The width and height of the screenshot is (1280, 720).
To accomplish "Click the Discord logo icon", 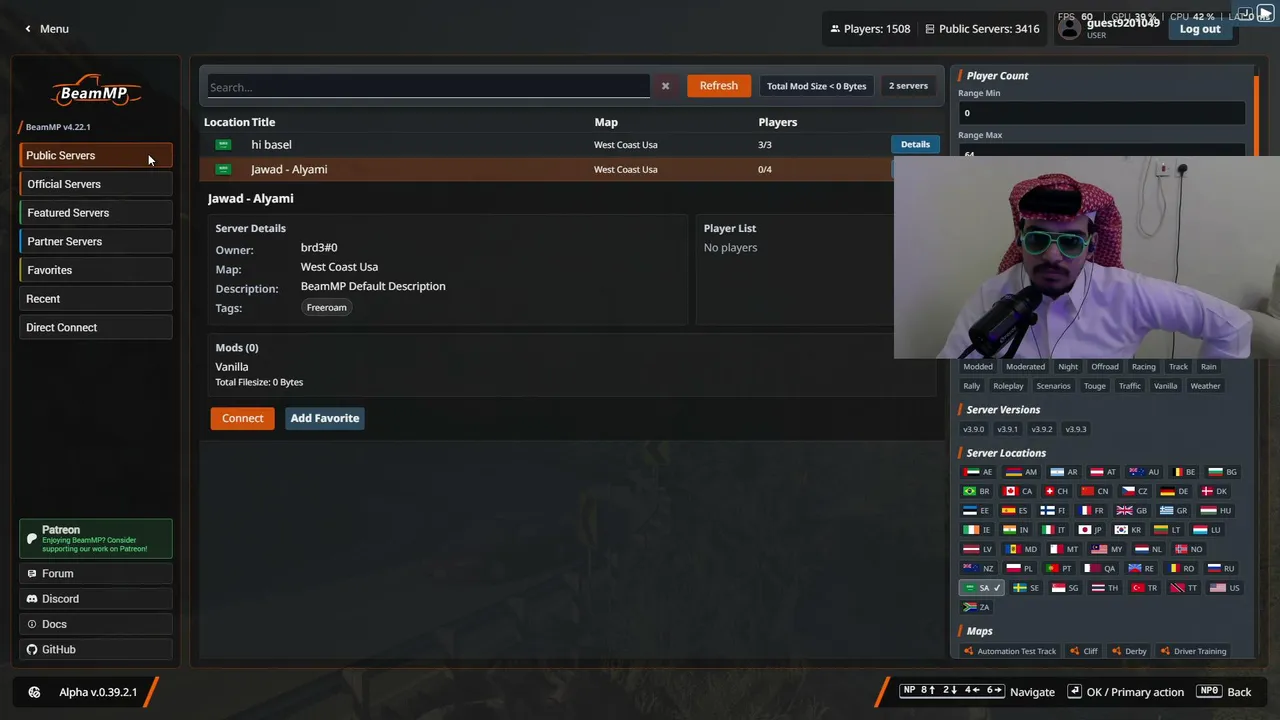I will [32, 599].
